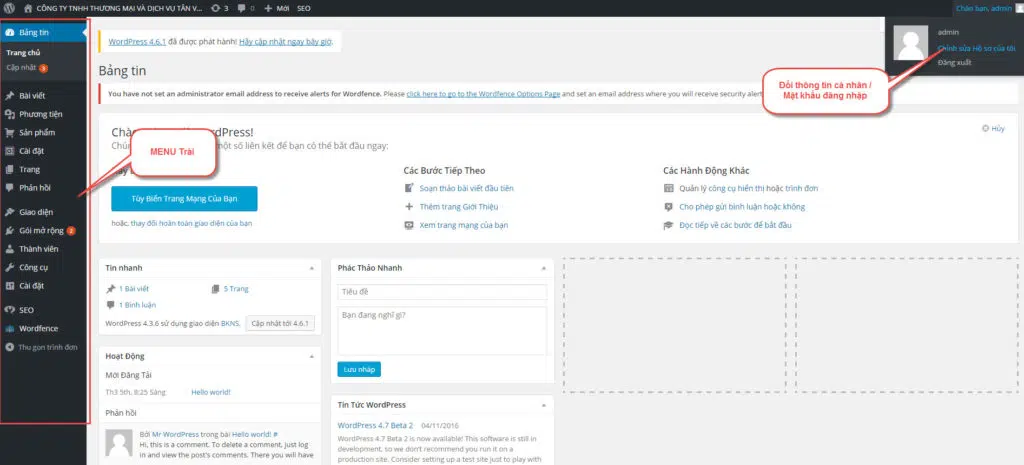Click the WordPress 4.6.1 release link

tap(136, 42)
